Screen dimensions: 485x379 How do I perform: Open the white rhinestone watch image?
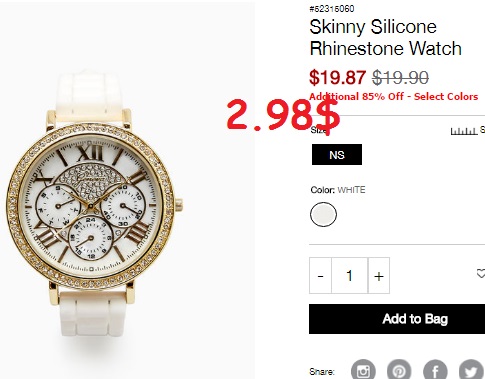[95, 204]
